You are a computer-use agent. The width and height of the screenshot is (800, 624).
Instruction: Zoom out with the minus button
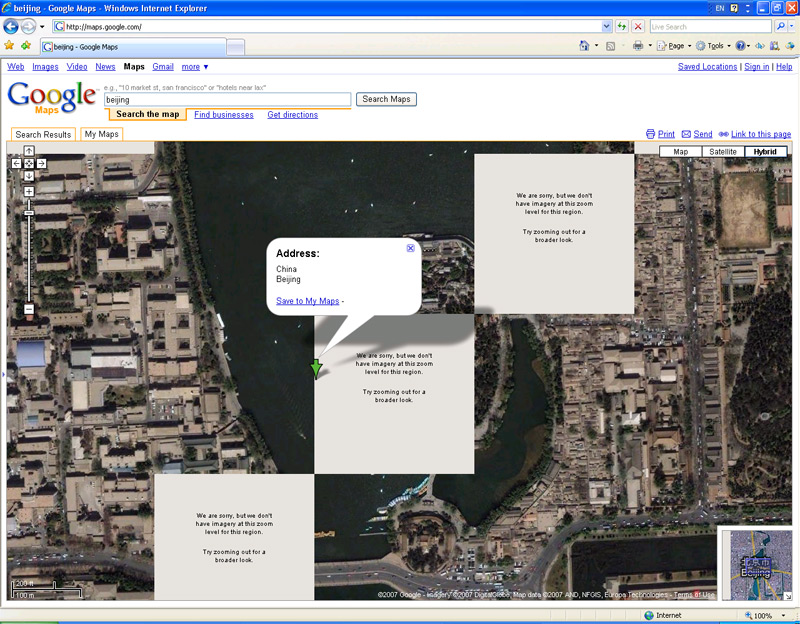29,309
